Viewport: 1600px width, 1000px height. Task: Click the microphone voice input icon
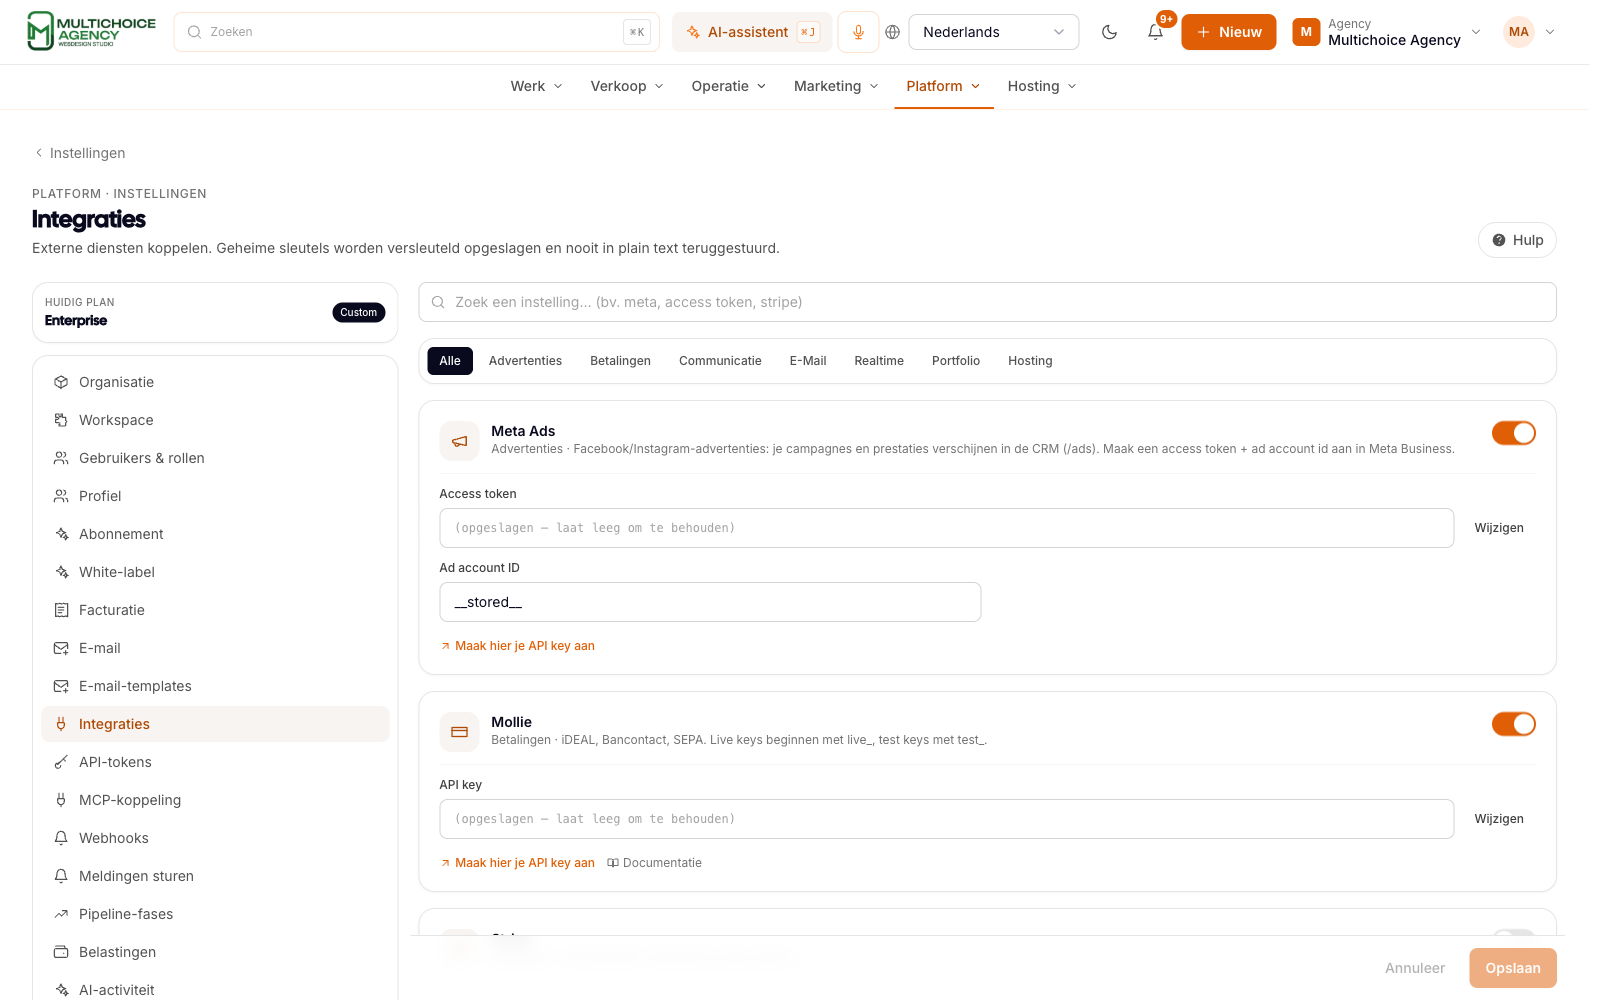coord(858,32)
